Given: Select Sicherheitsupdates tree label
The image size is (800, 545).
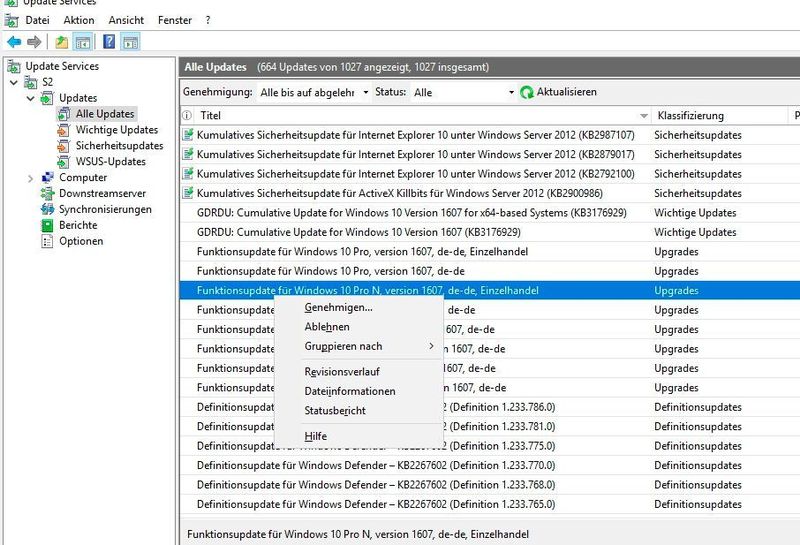Looking at the screenshot, I should click(119, 145).
